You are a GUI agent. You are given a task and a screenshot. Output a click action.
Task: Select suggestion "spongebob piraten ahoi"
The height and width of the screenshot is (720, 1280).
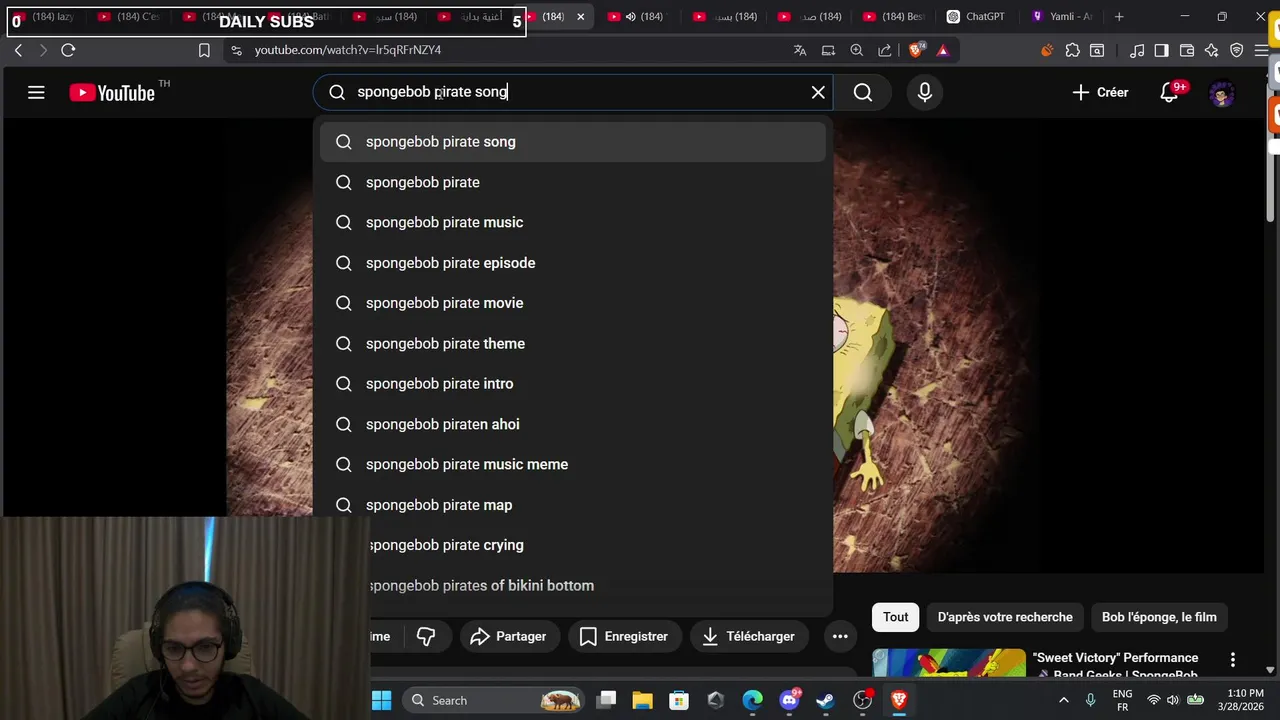(x=573, y=424)
